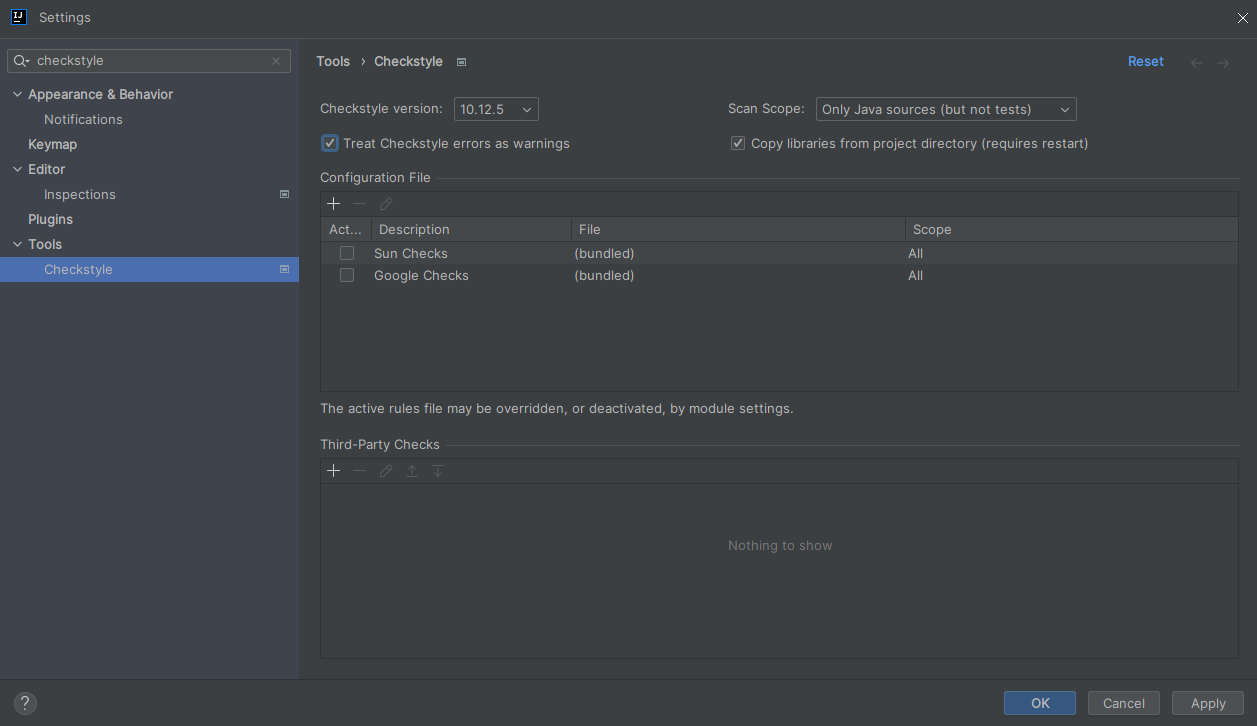Screen dimensions: 1257x726
Task: Uncheck Copy libraries from project directory
Action: coord(737,142)
